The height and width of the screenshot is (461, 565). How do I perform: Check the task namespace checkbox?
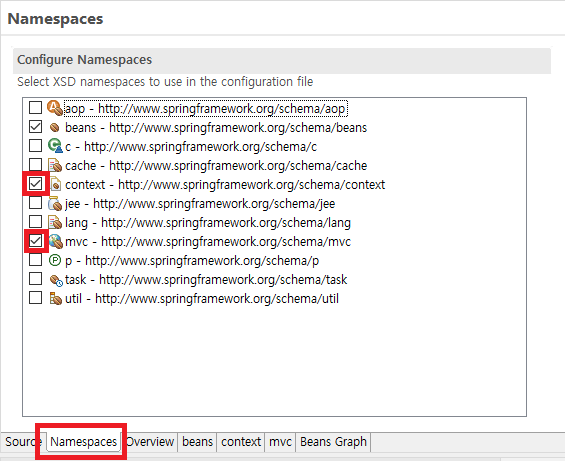pyautogui.click(x=35, y=279)
